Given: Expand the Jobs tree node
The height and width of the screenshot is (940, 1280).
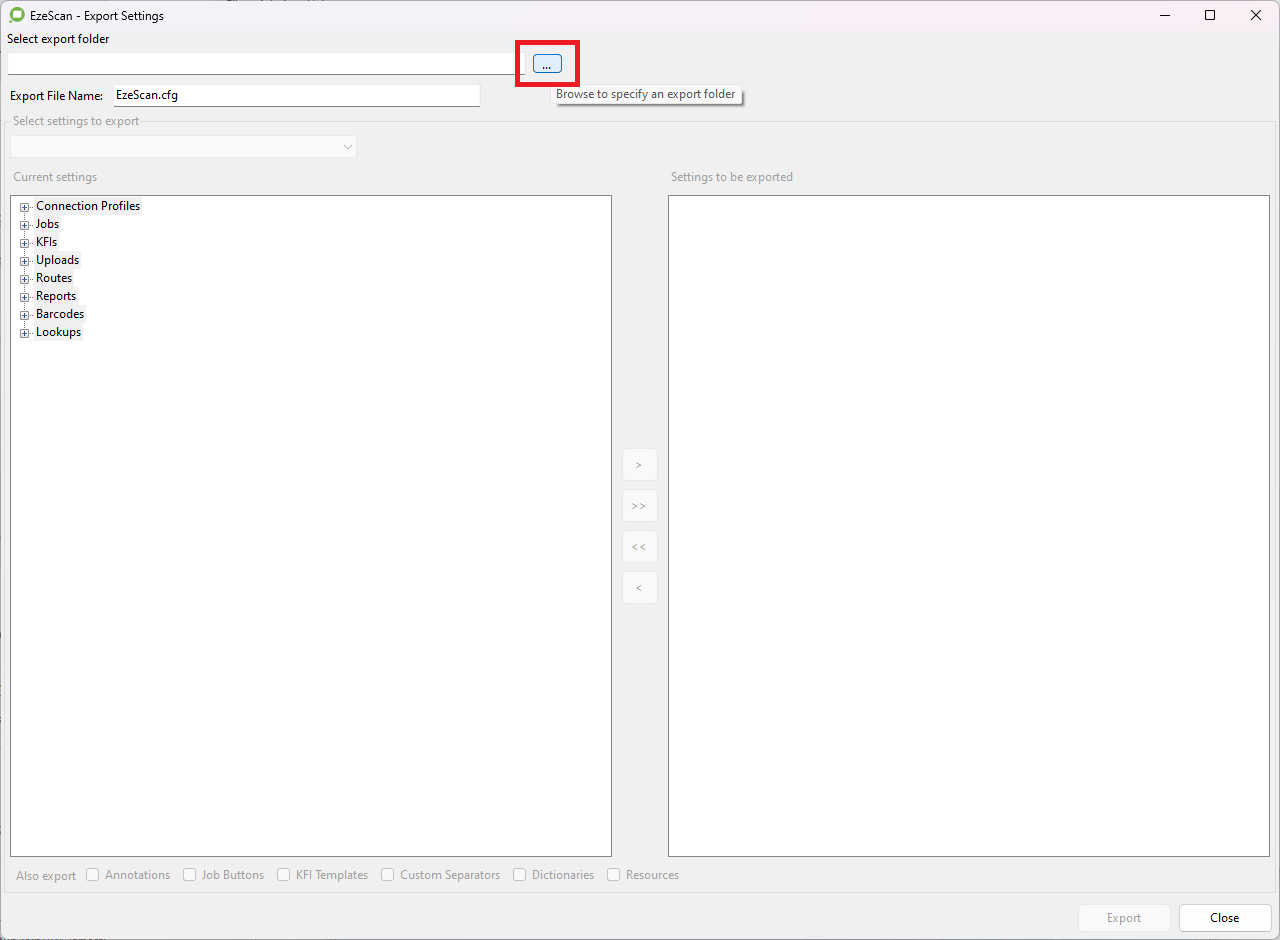Looking at the screenshot, I should pos(25,225).
